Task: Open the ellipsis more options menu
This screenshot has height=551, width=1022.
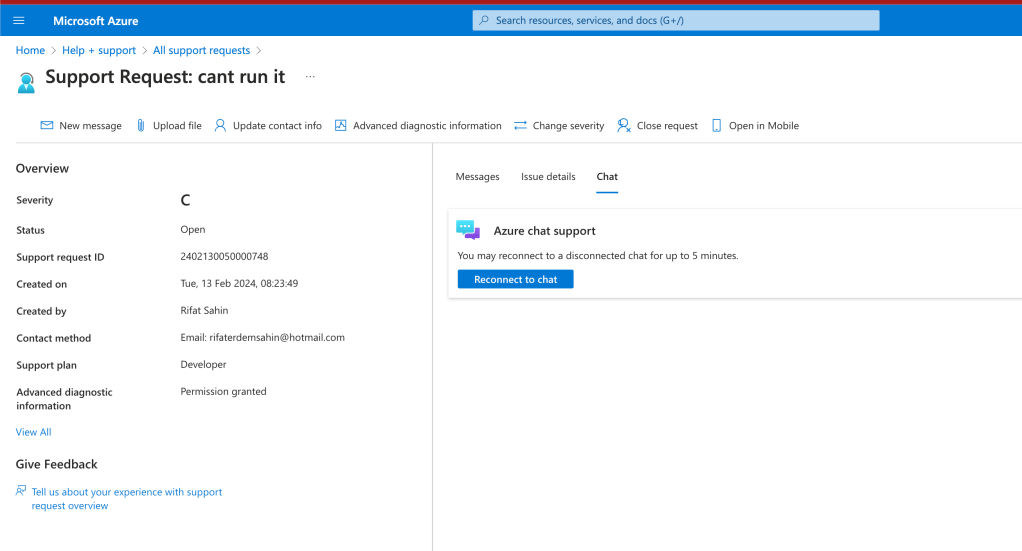Action: (x=310, y=77)
